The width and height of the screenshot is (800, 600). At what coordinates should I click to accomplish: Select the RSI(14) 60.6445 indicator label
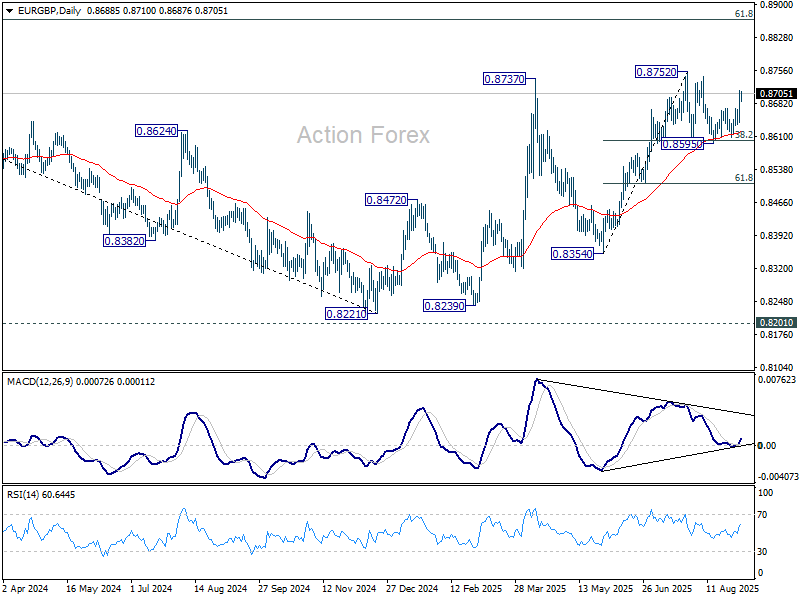pos(41,495)
